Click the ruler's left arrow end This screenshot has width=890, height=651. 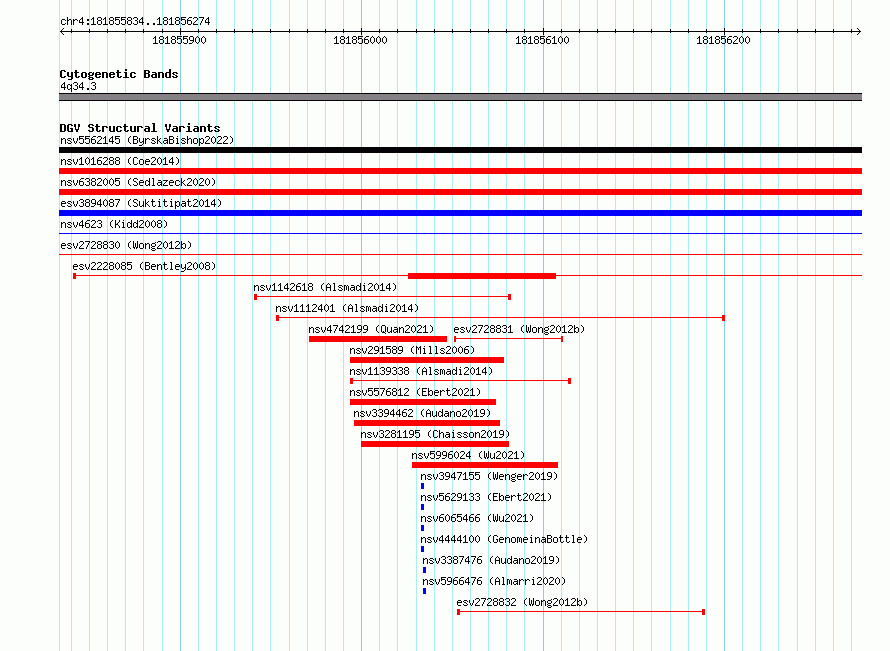coord(62,31)
